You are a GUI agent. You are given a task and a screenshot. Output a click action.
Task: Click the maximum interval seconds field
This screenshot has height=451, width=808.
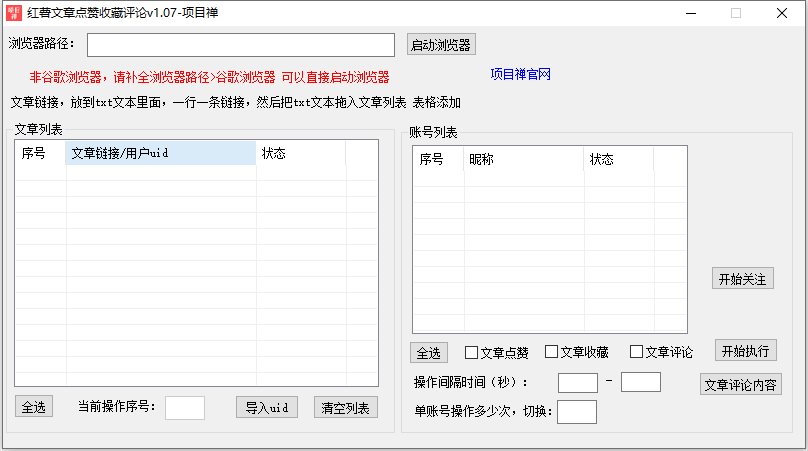[641, 382]
